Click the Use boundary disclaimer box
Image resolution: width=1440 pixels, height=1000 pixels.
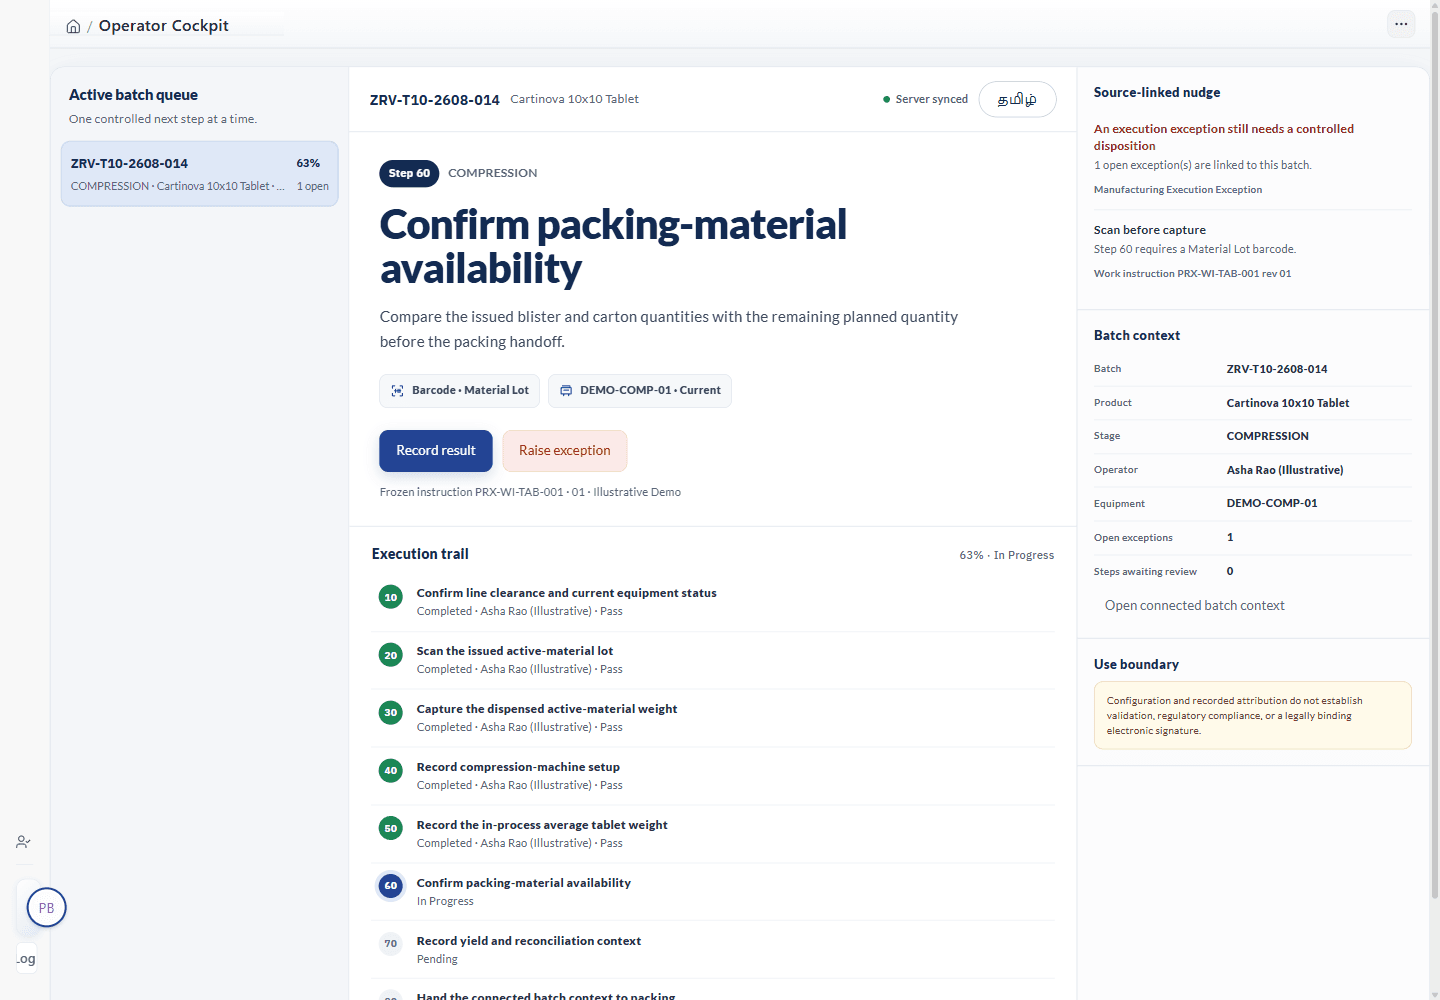tap(1253, 716)
